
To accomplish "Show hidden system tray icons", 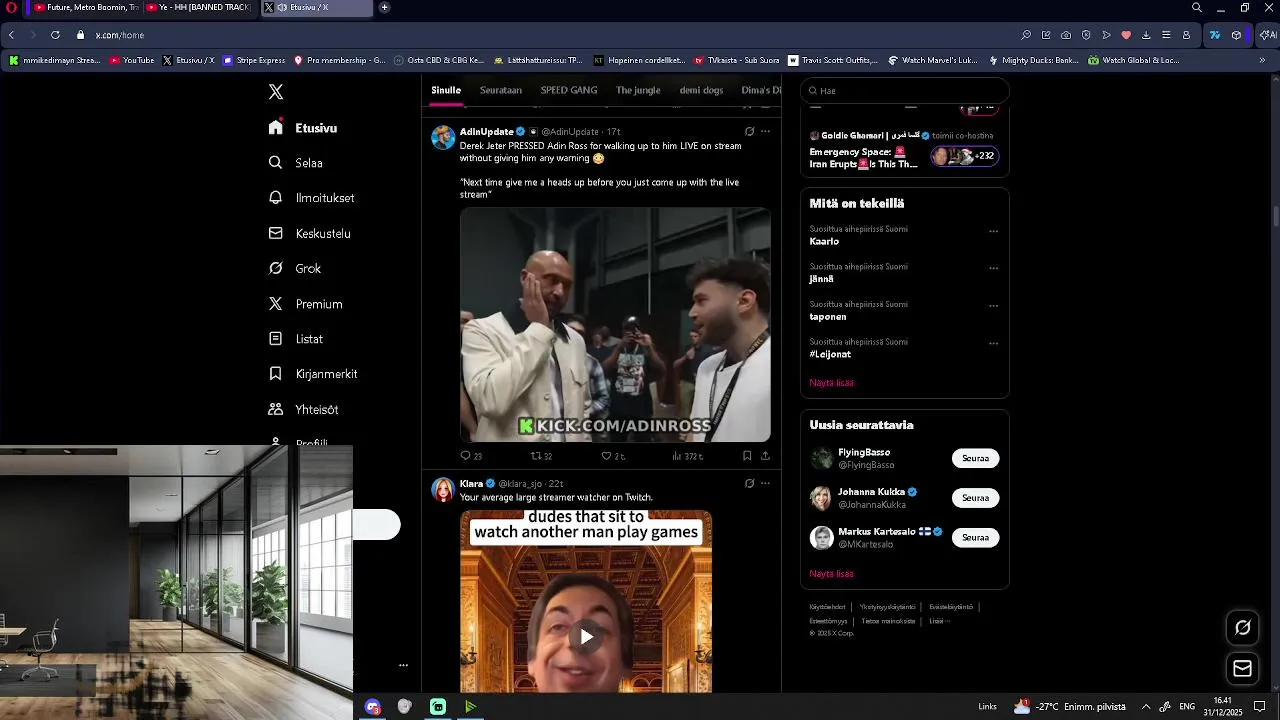I will [1146, 707].
